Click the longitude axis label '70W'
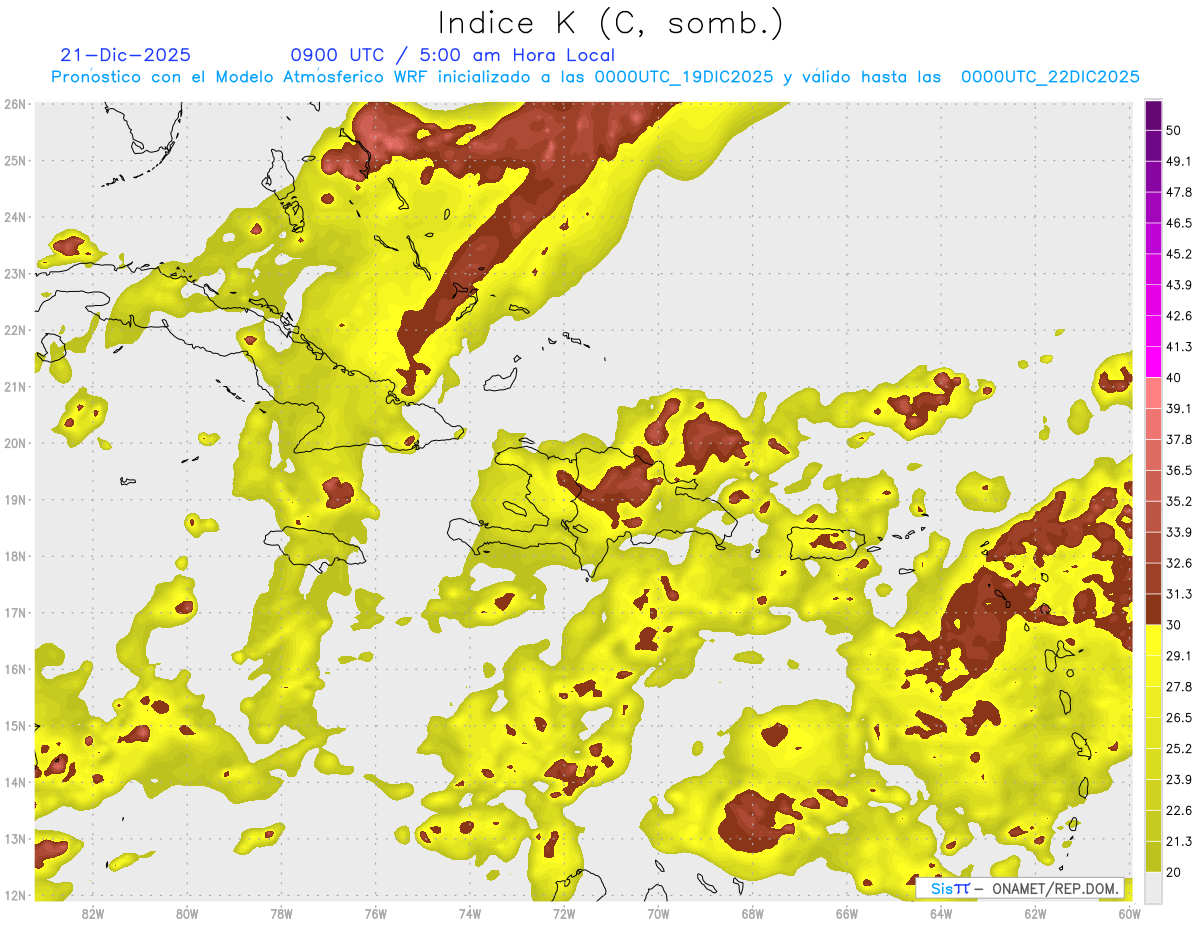 [658, 913]
